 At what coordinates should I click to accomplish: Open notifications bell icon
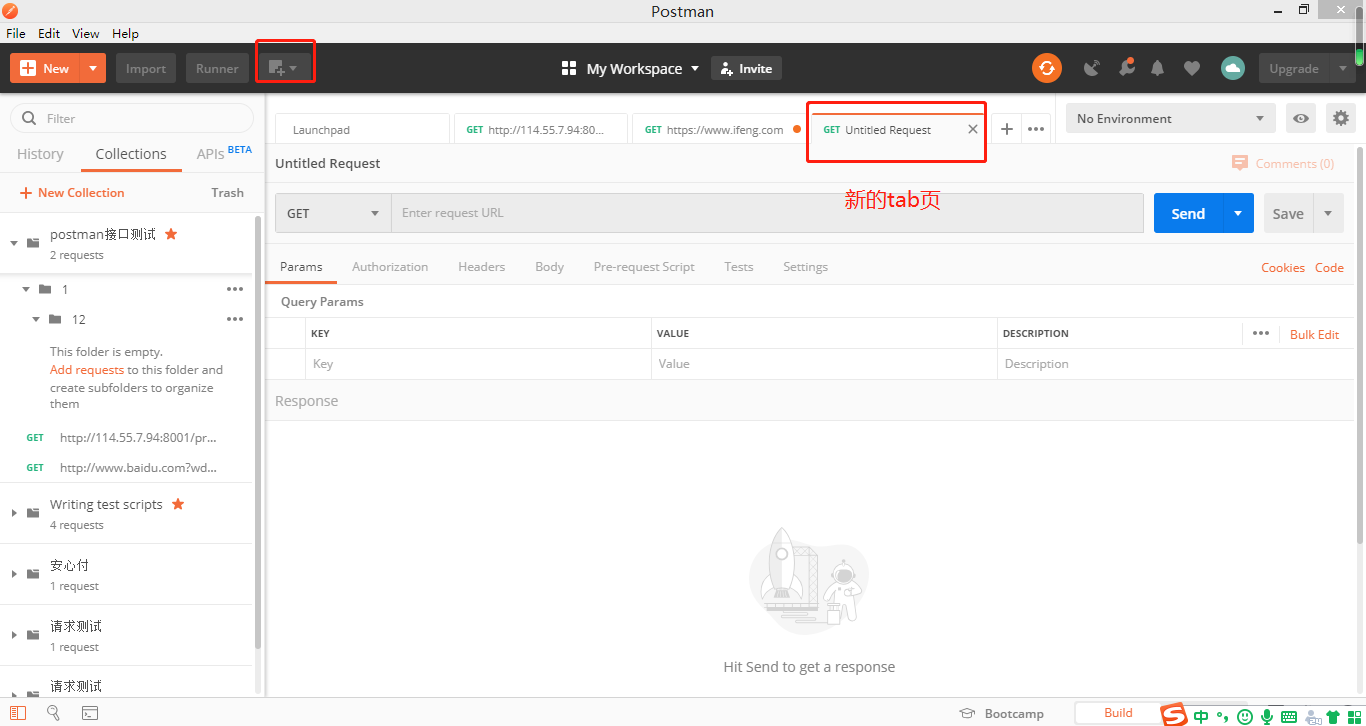(1158, 68)
